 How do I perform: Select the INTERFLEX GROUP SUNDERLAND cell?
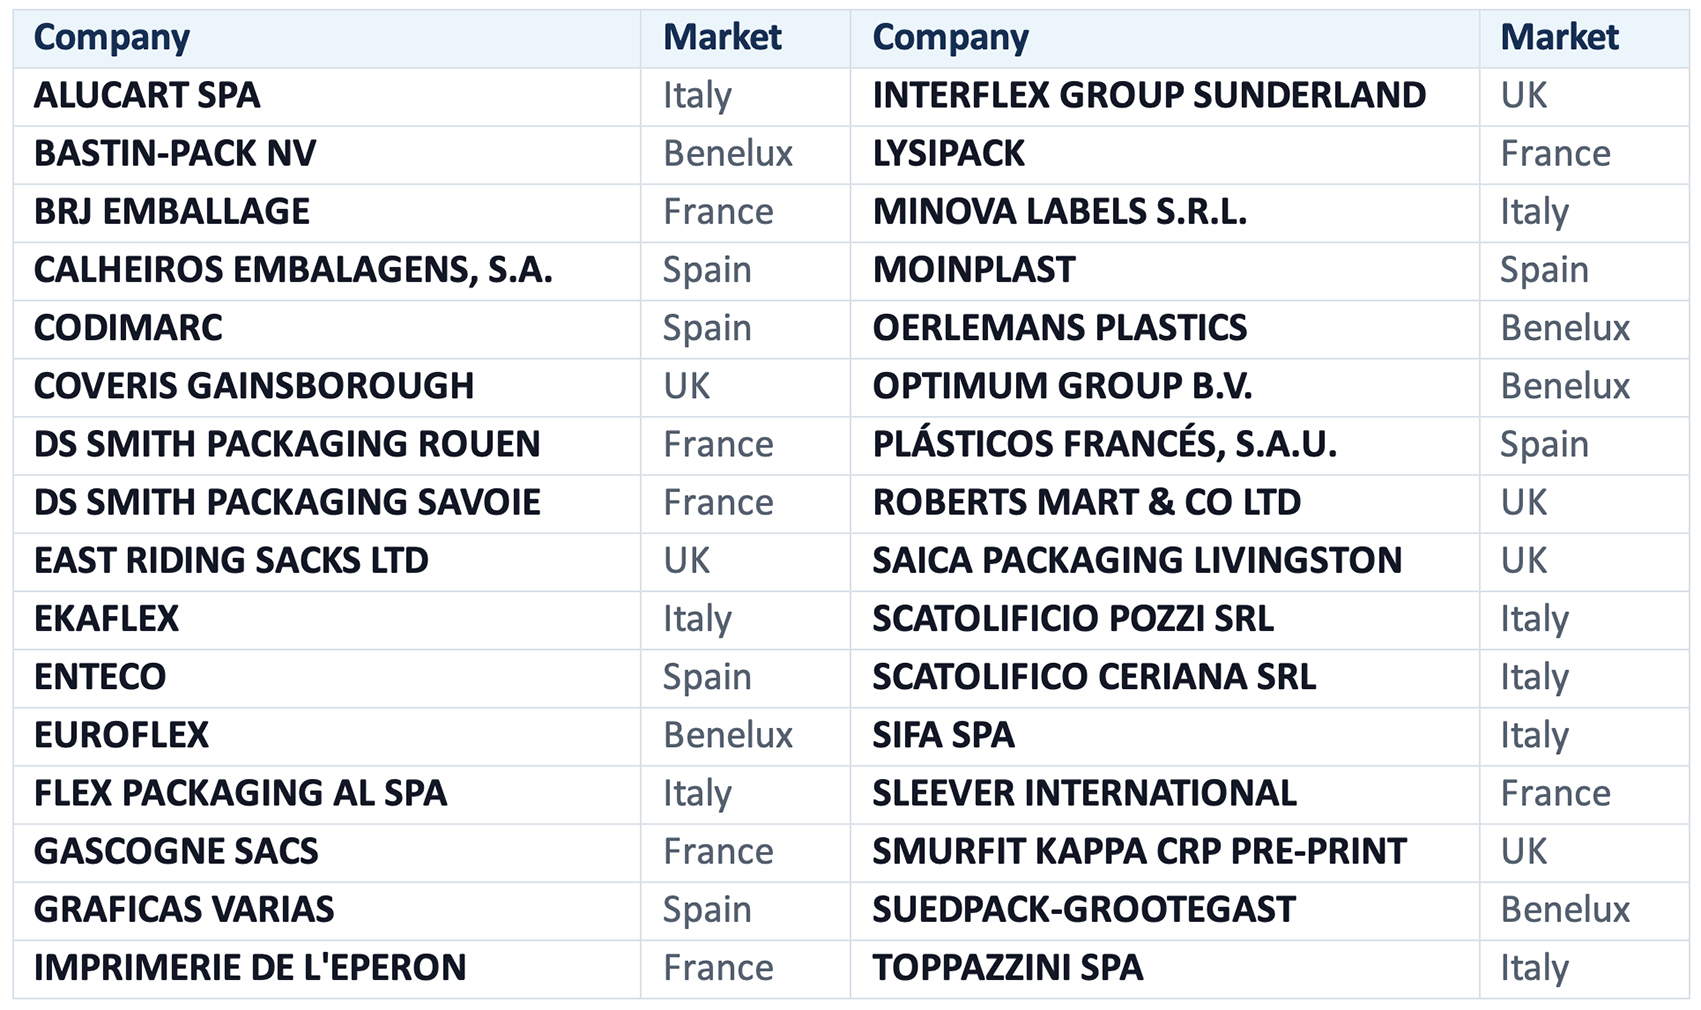click(x=1164, y=96)
